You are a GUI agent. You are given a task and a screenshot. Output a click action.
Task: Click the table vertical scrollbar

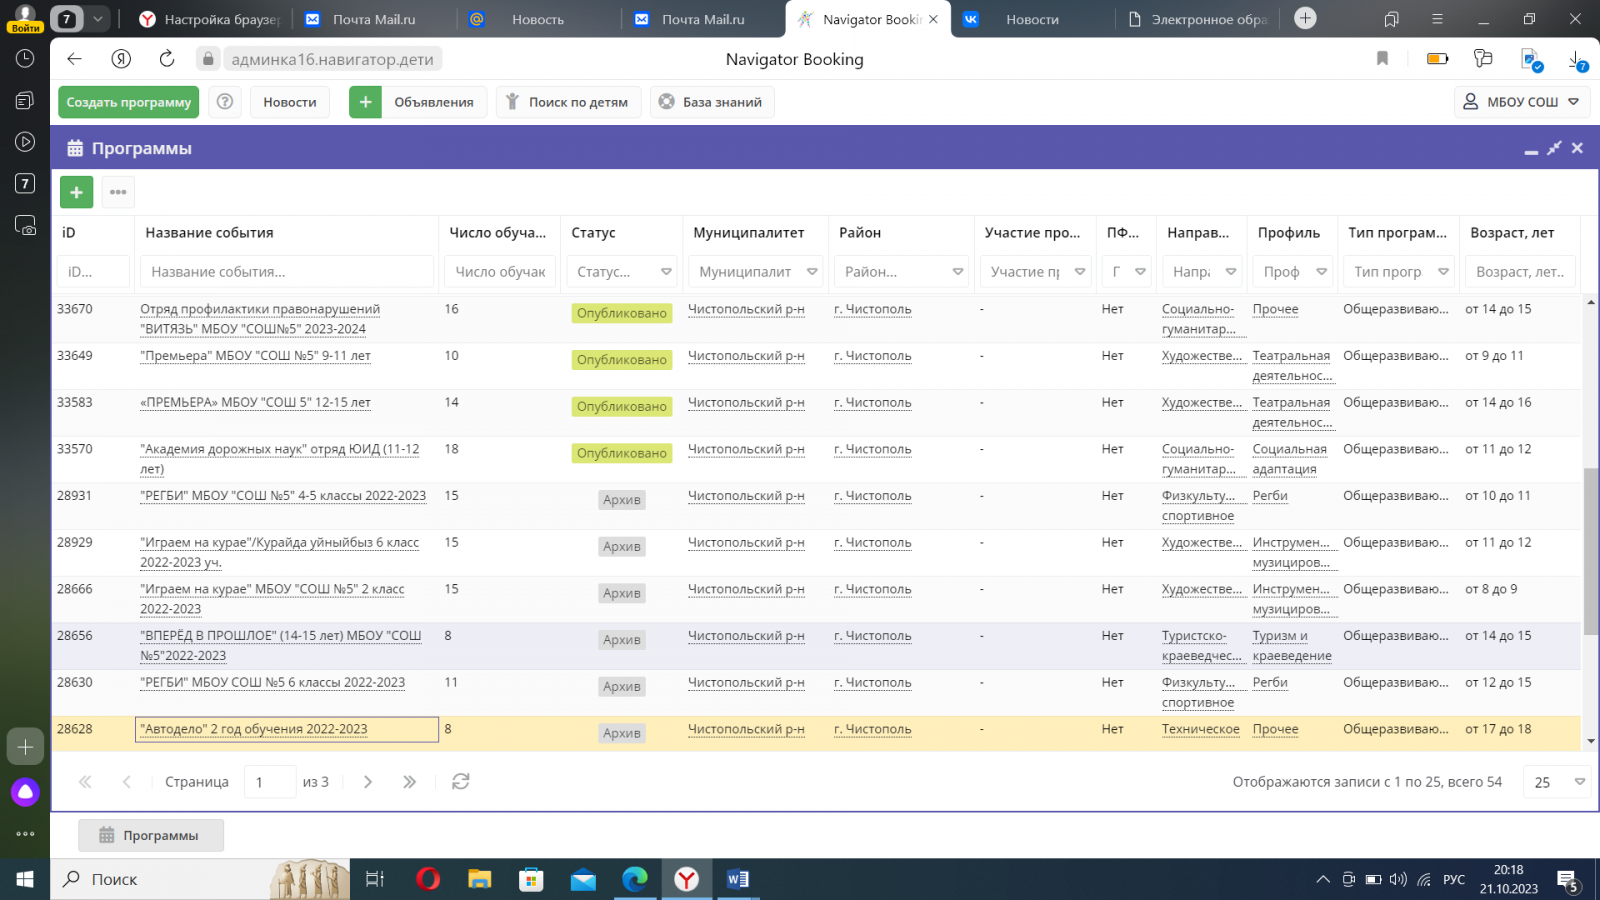point(1590,550)
